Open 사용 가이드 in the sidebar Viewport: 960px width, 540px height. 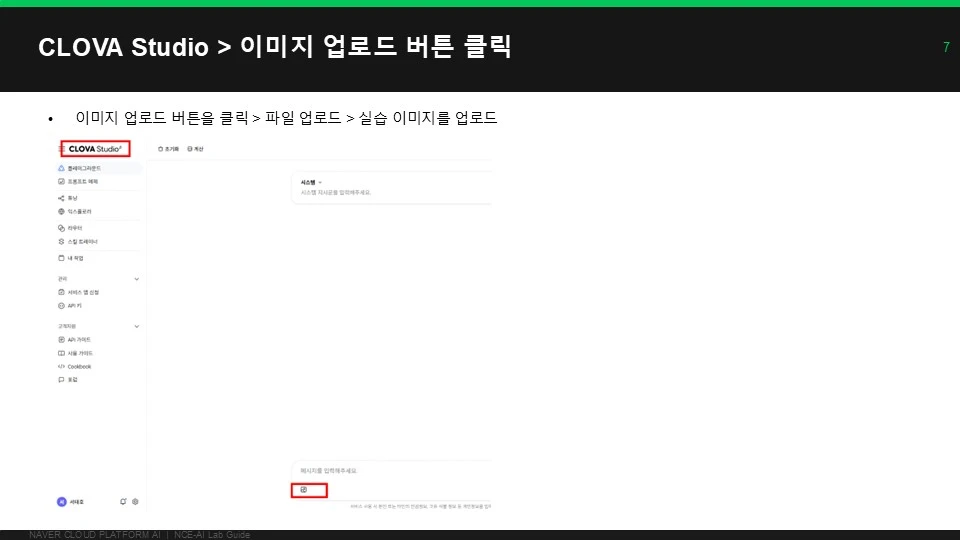point(75,353)
